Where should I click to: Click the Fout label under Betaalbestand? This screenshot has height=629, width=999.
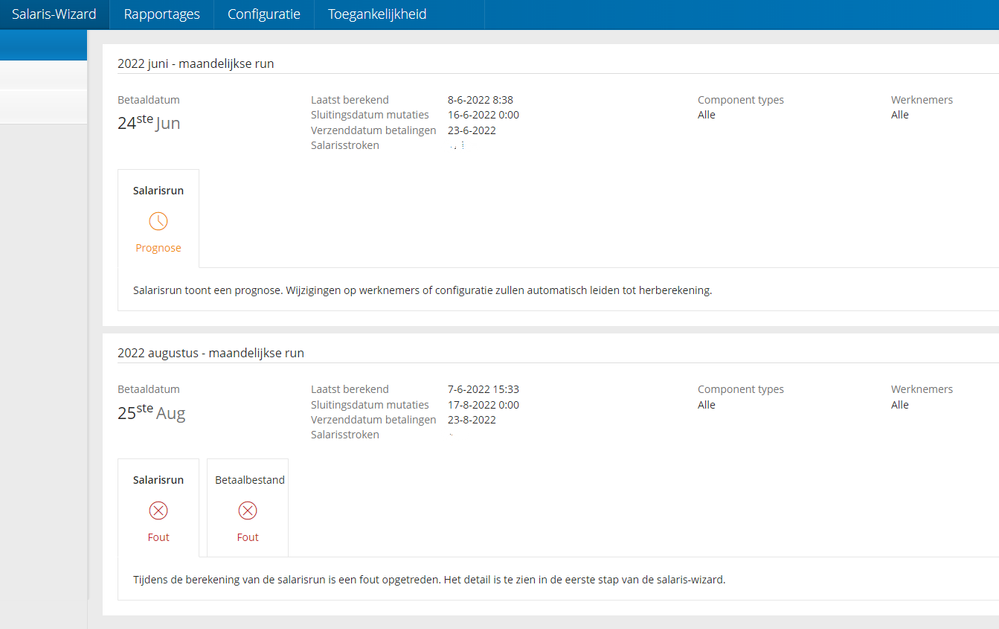point(248,537)
